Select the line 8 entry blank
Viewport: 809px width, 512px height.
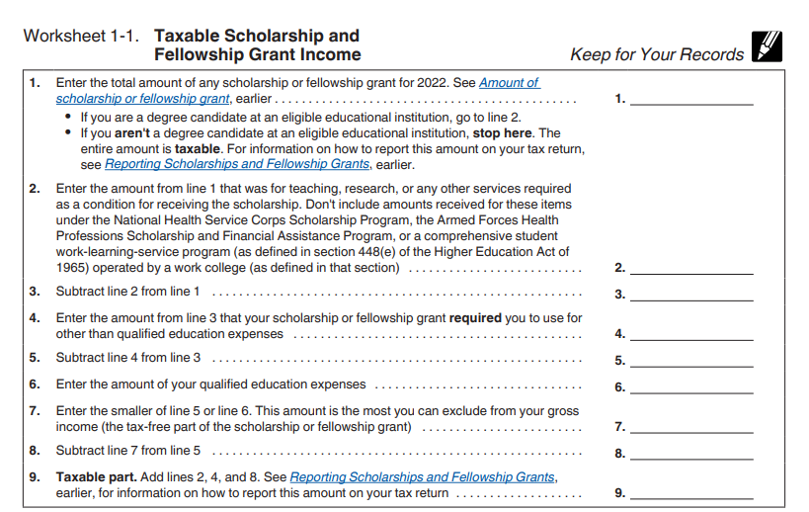(691, 452)
